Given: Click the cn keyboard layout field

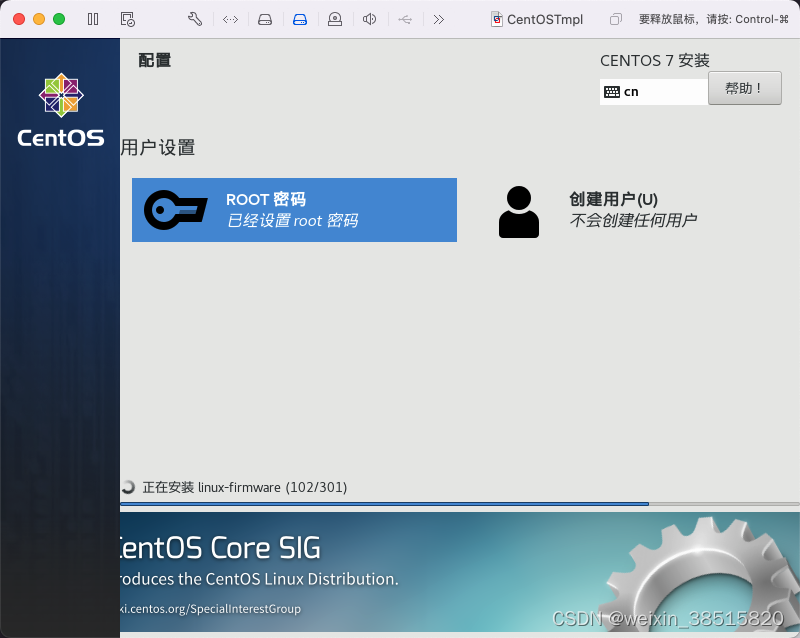Looking at the screenshot, I should pos(654,92).
